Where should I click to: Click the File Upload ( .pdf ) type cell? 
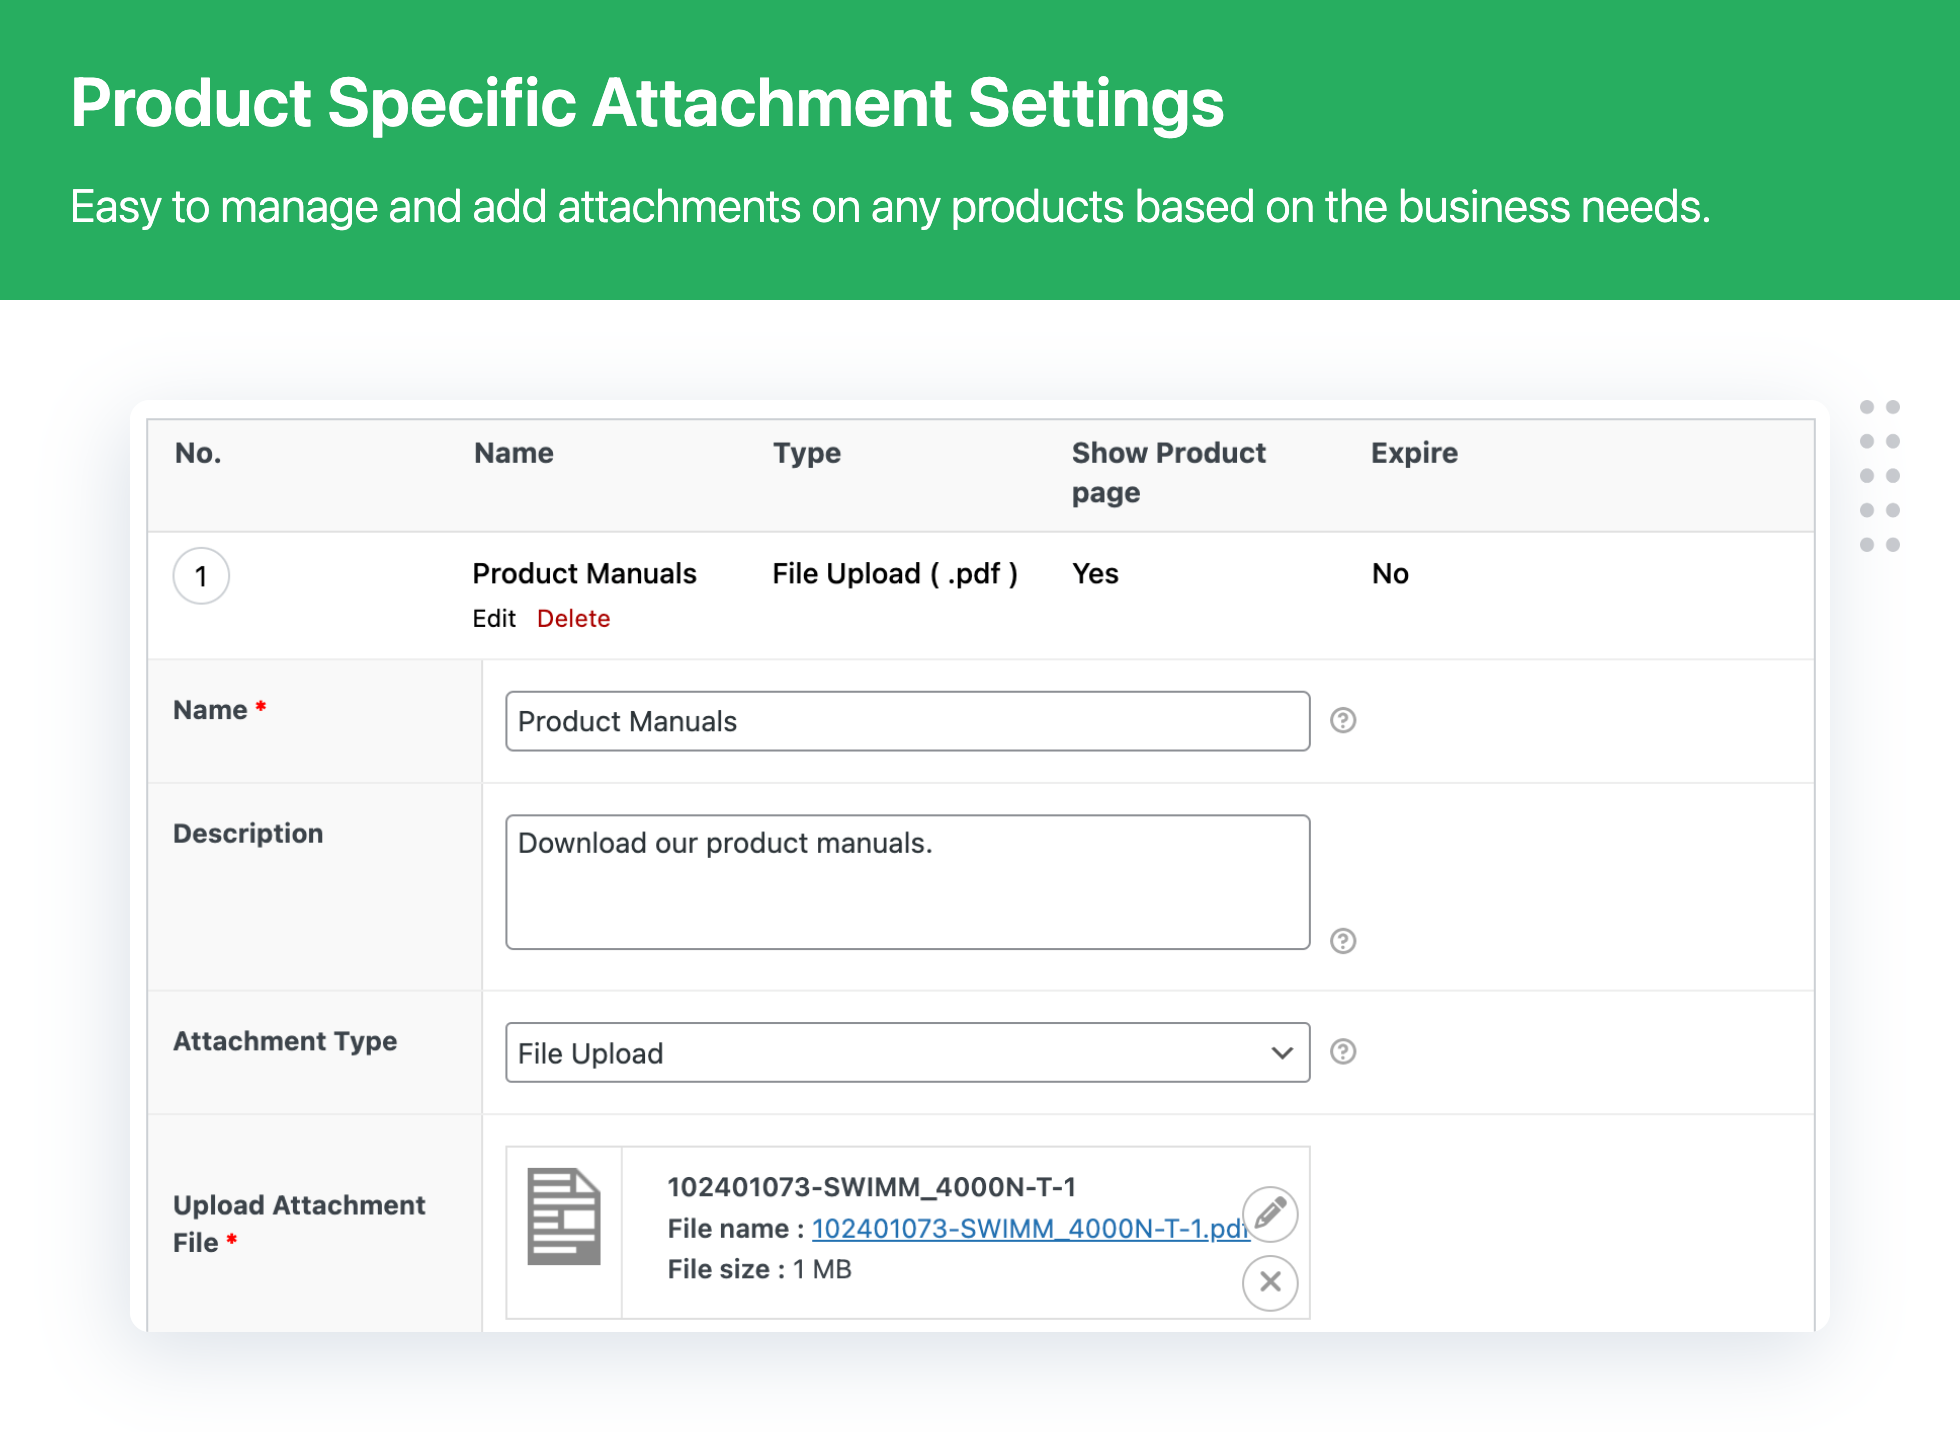895,573
